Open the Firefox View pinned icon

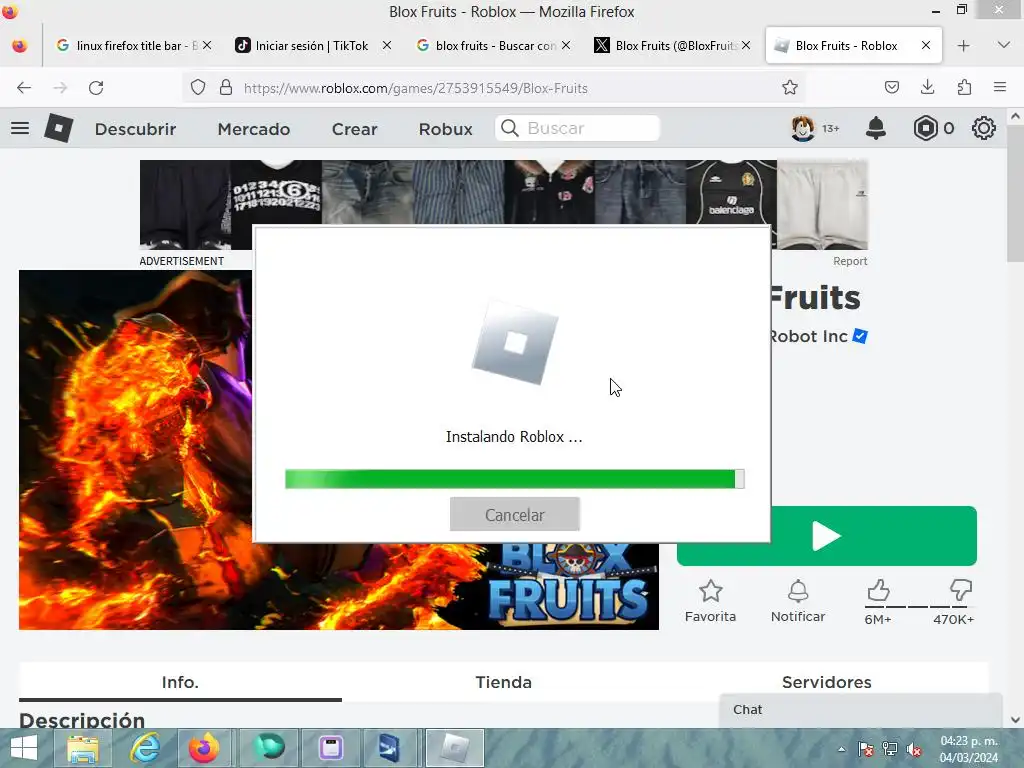tap(20, 46)
